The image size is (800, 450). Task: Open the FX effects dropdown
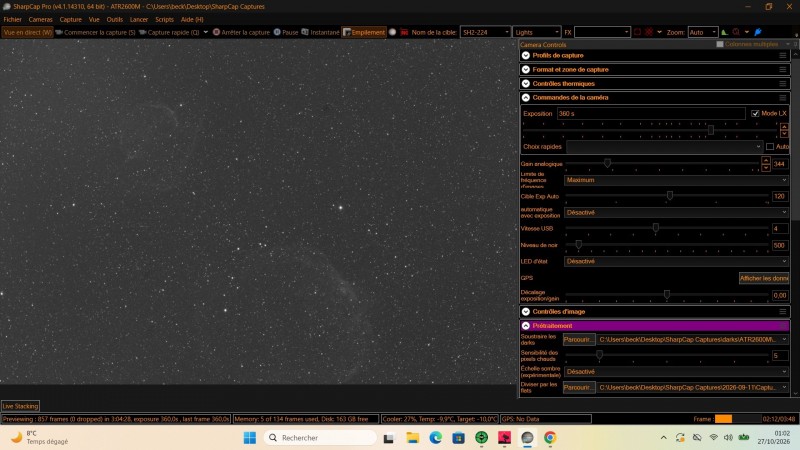pyautogui.click(x=602, y=32)
